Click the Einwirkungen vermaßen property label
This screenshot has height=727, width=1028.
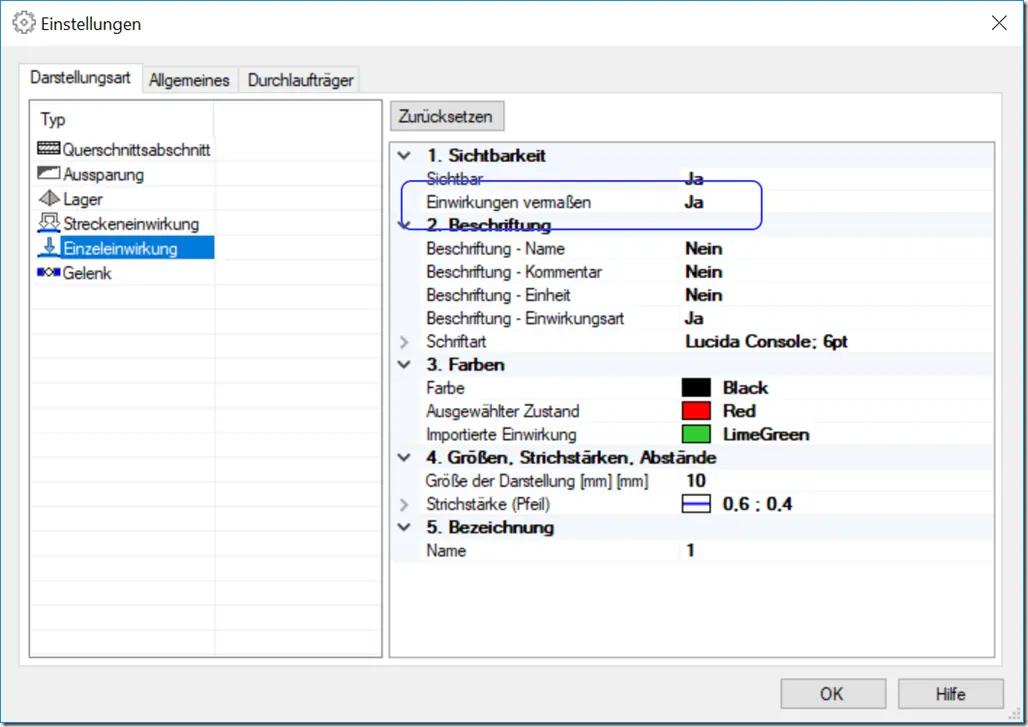(509, 202)
